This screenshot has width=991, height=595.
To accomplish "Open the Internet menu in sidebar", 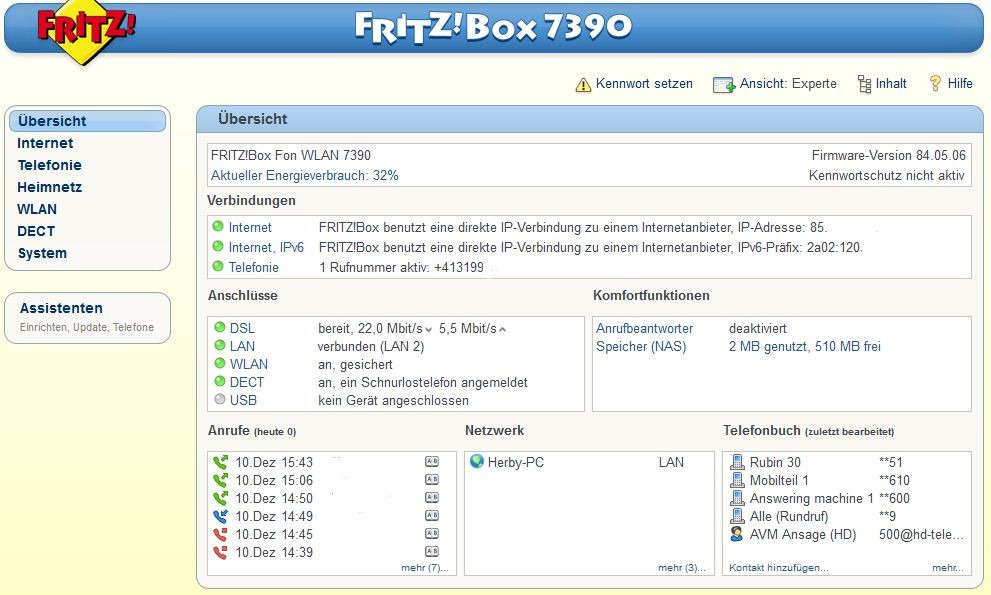I will 45,143.
